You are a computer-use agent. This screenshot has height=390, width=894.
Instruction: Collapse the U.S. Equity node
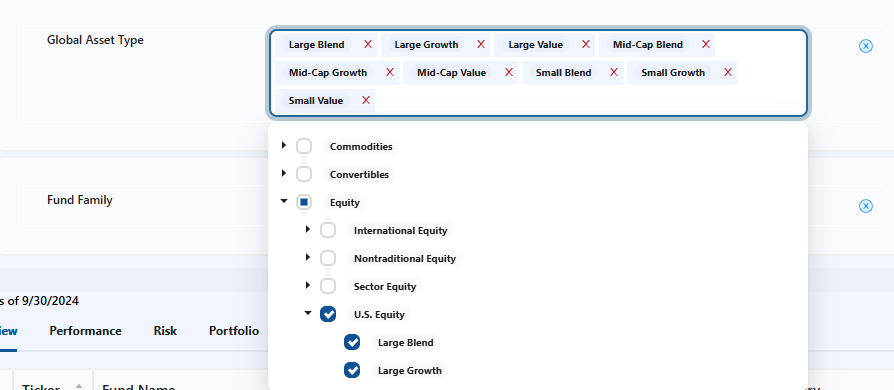pos(308,313)
